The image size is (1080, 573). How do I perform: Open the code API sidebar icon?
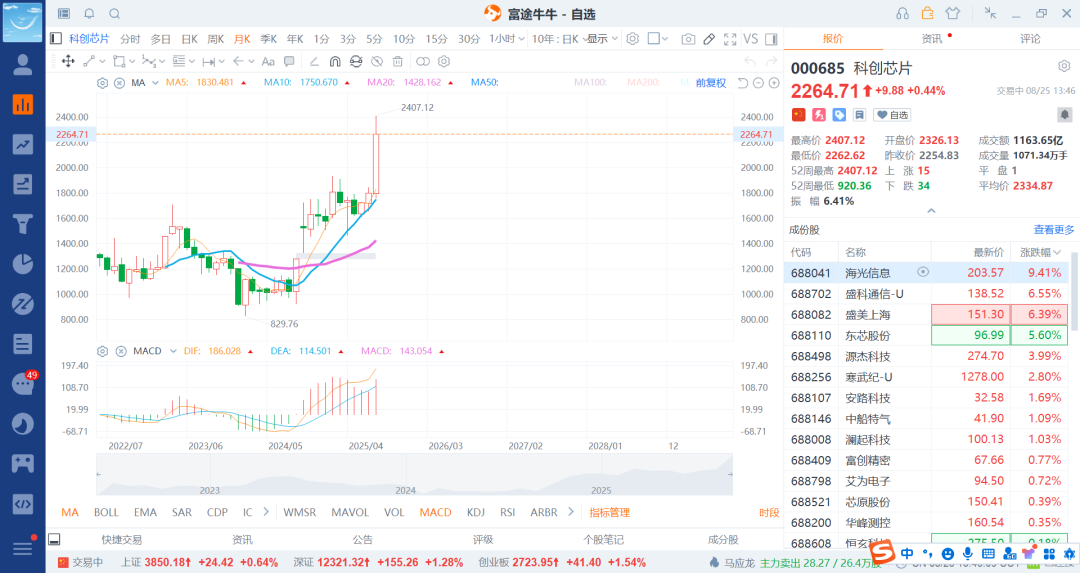[23, 503]
